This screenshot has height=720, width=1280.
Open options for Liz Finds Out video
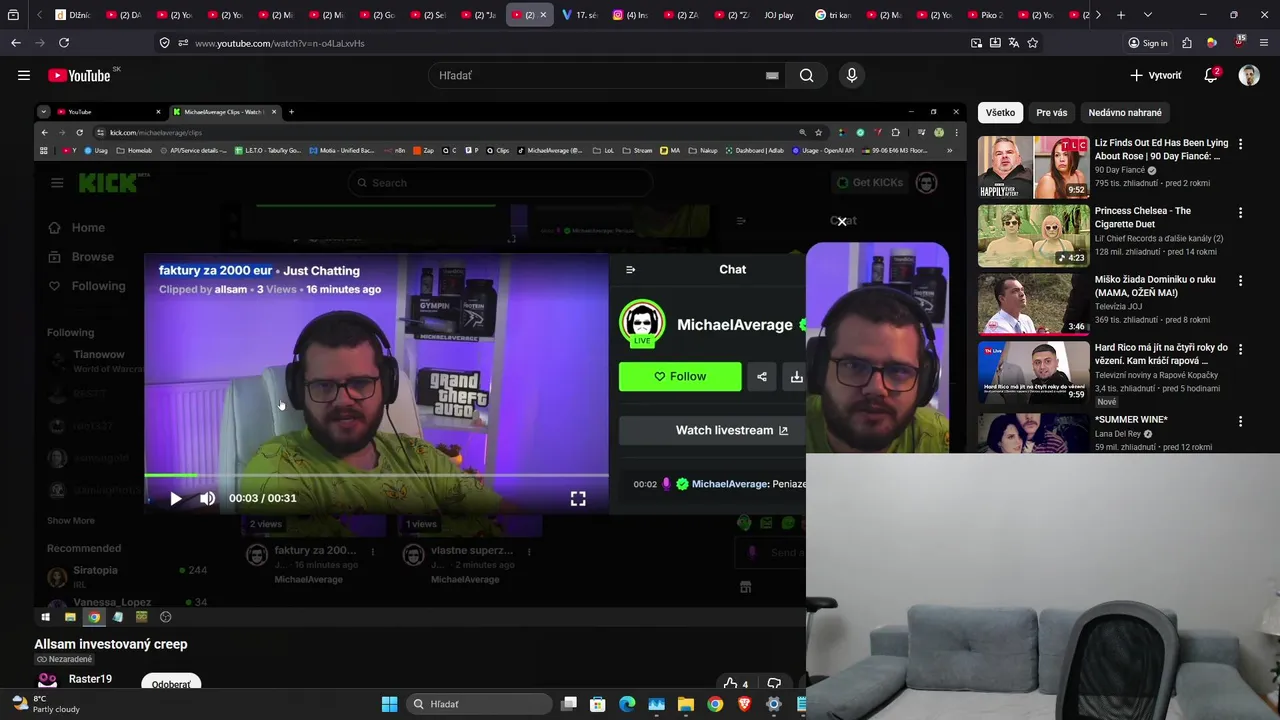[1240, 144]
